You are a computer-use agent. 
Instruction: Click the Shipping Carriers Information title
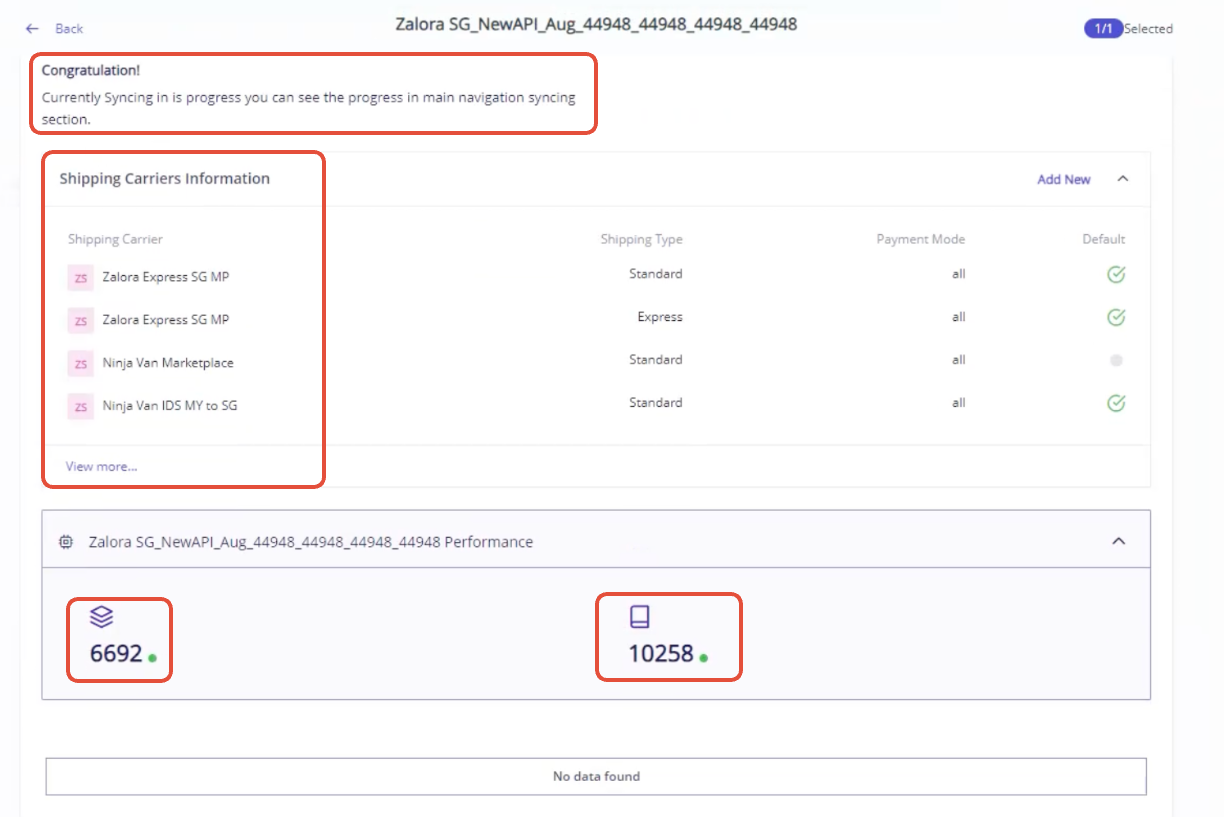coord(164,179)
